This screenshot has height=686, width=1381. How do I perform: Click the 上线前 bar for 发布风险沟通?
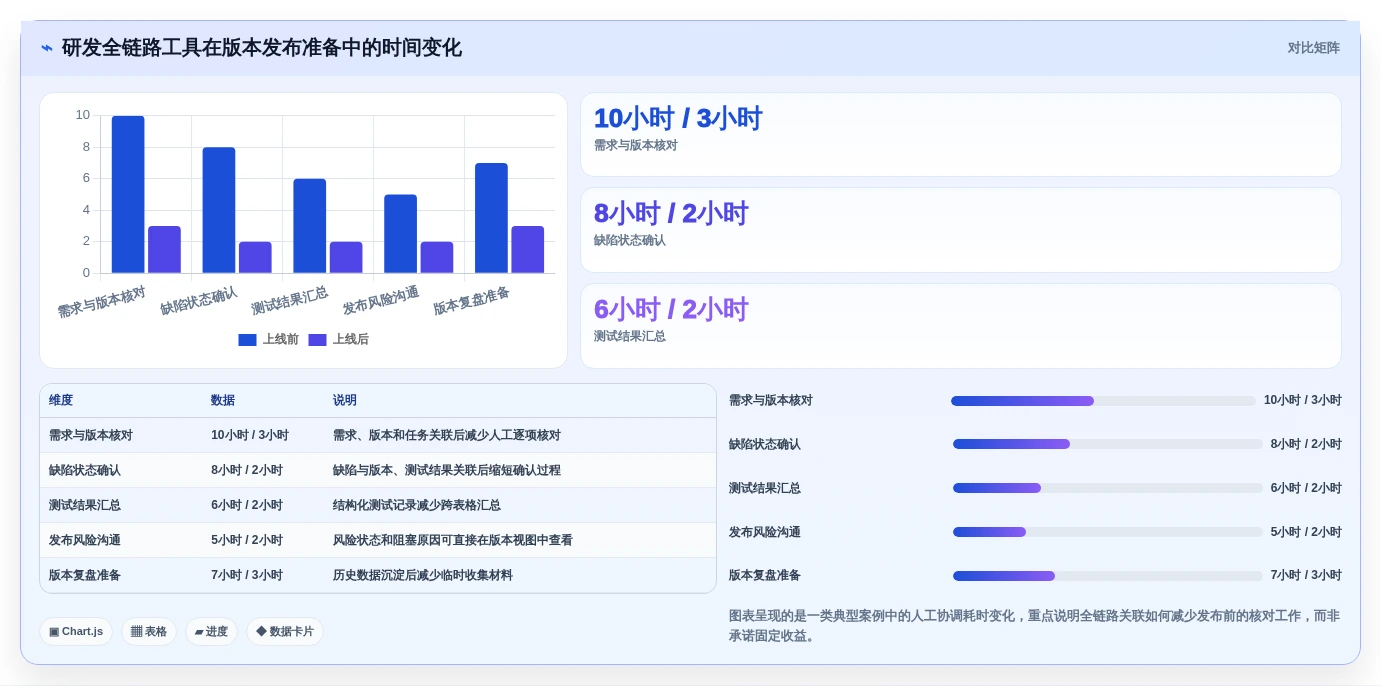pos(400,234)
